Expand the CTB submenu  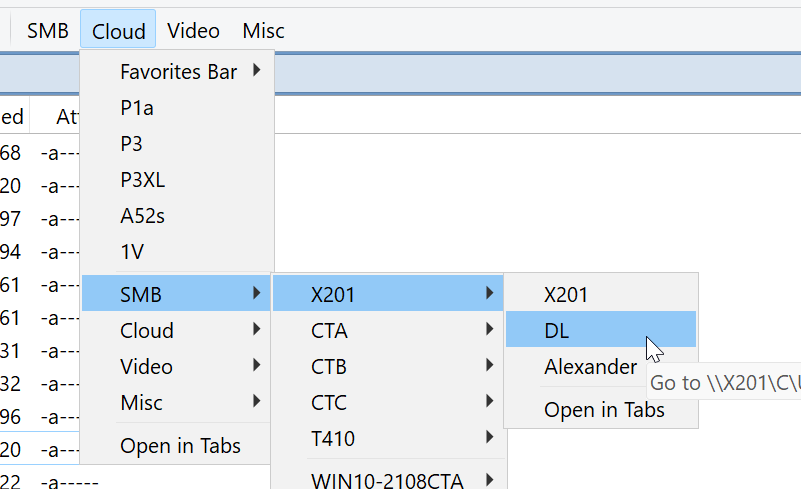click(x=330, y=367)
